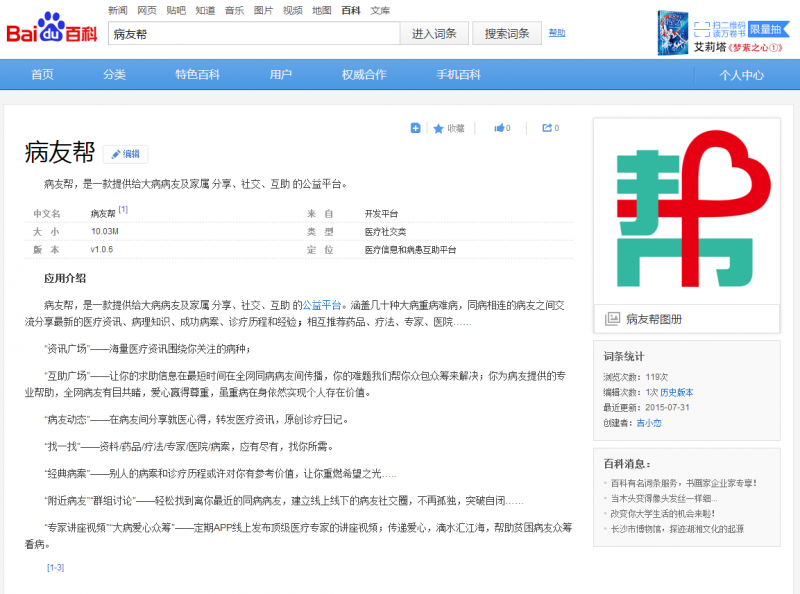Image resolution: width=800 pixels, height=594 pixels.
Task: Go to 视频 in top links
Action: point(293,10)
